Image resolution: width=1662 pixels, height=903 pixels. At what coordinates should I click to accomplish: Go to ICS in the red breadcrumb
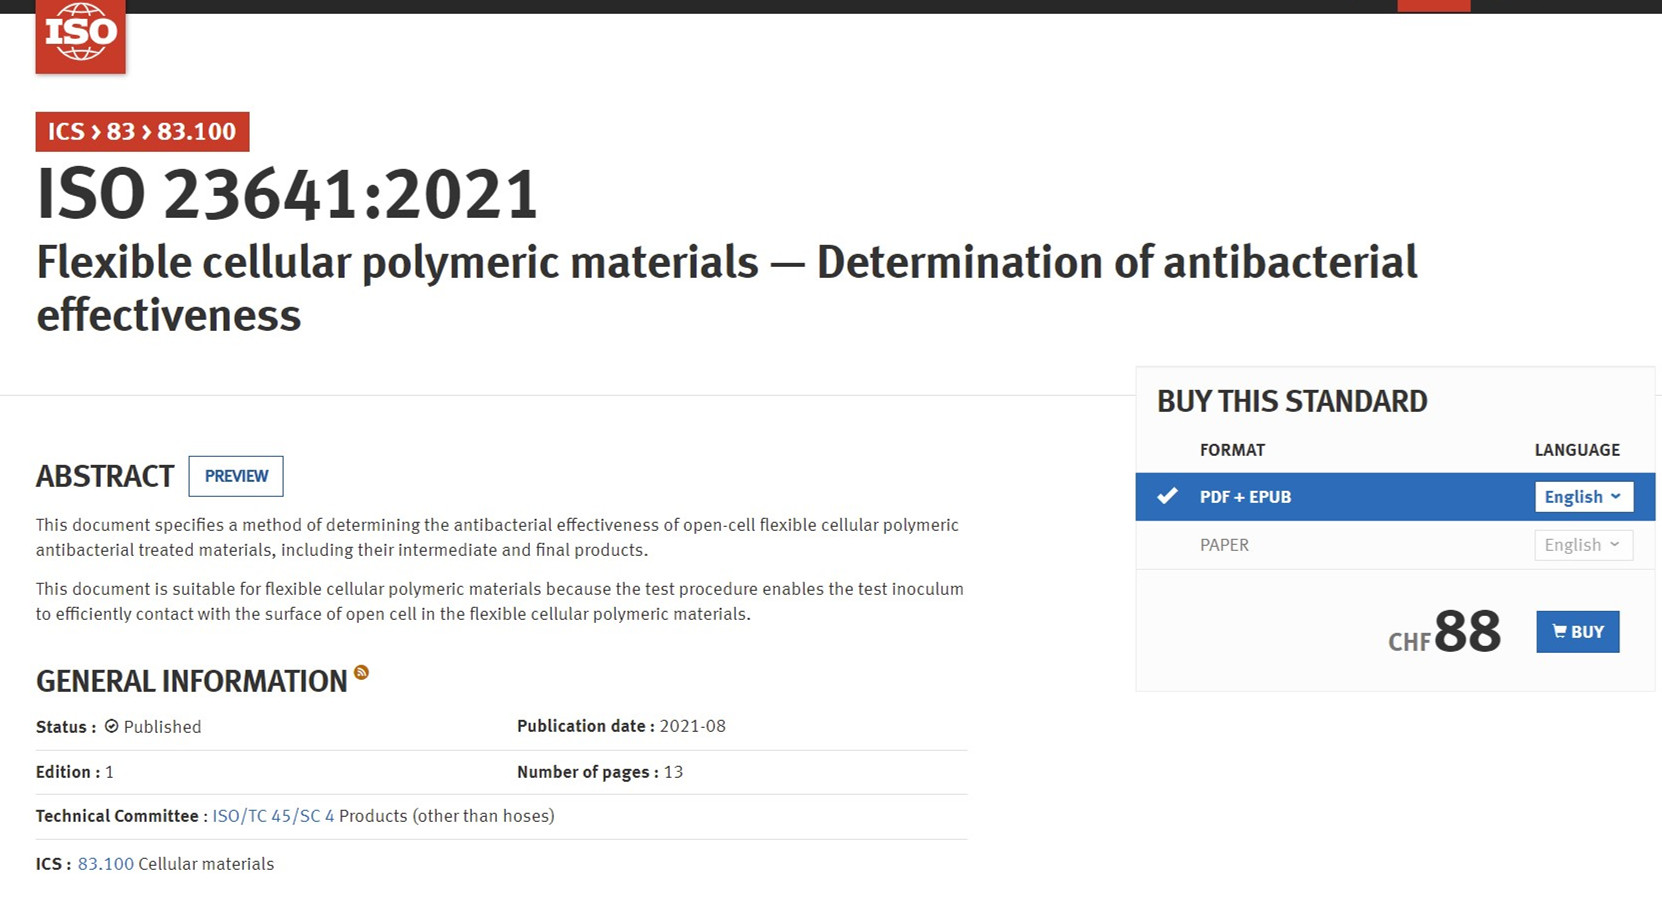tap(66, 132)
